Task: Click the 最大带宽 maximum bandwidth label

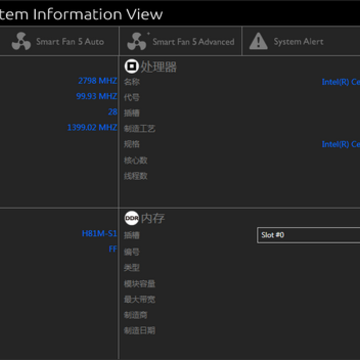Action: (x=140, y=300)
